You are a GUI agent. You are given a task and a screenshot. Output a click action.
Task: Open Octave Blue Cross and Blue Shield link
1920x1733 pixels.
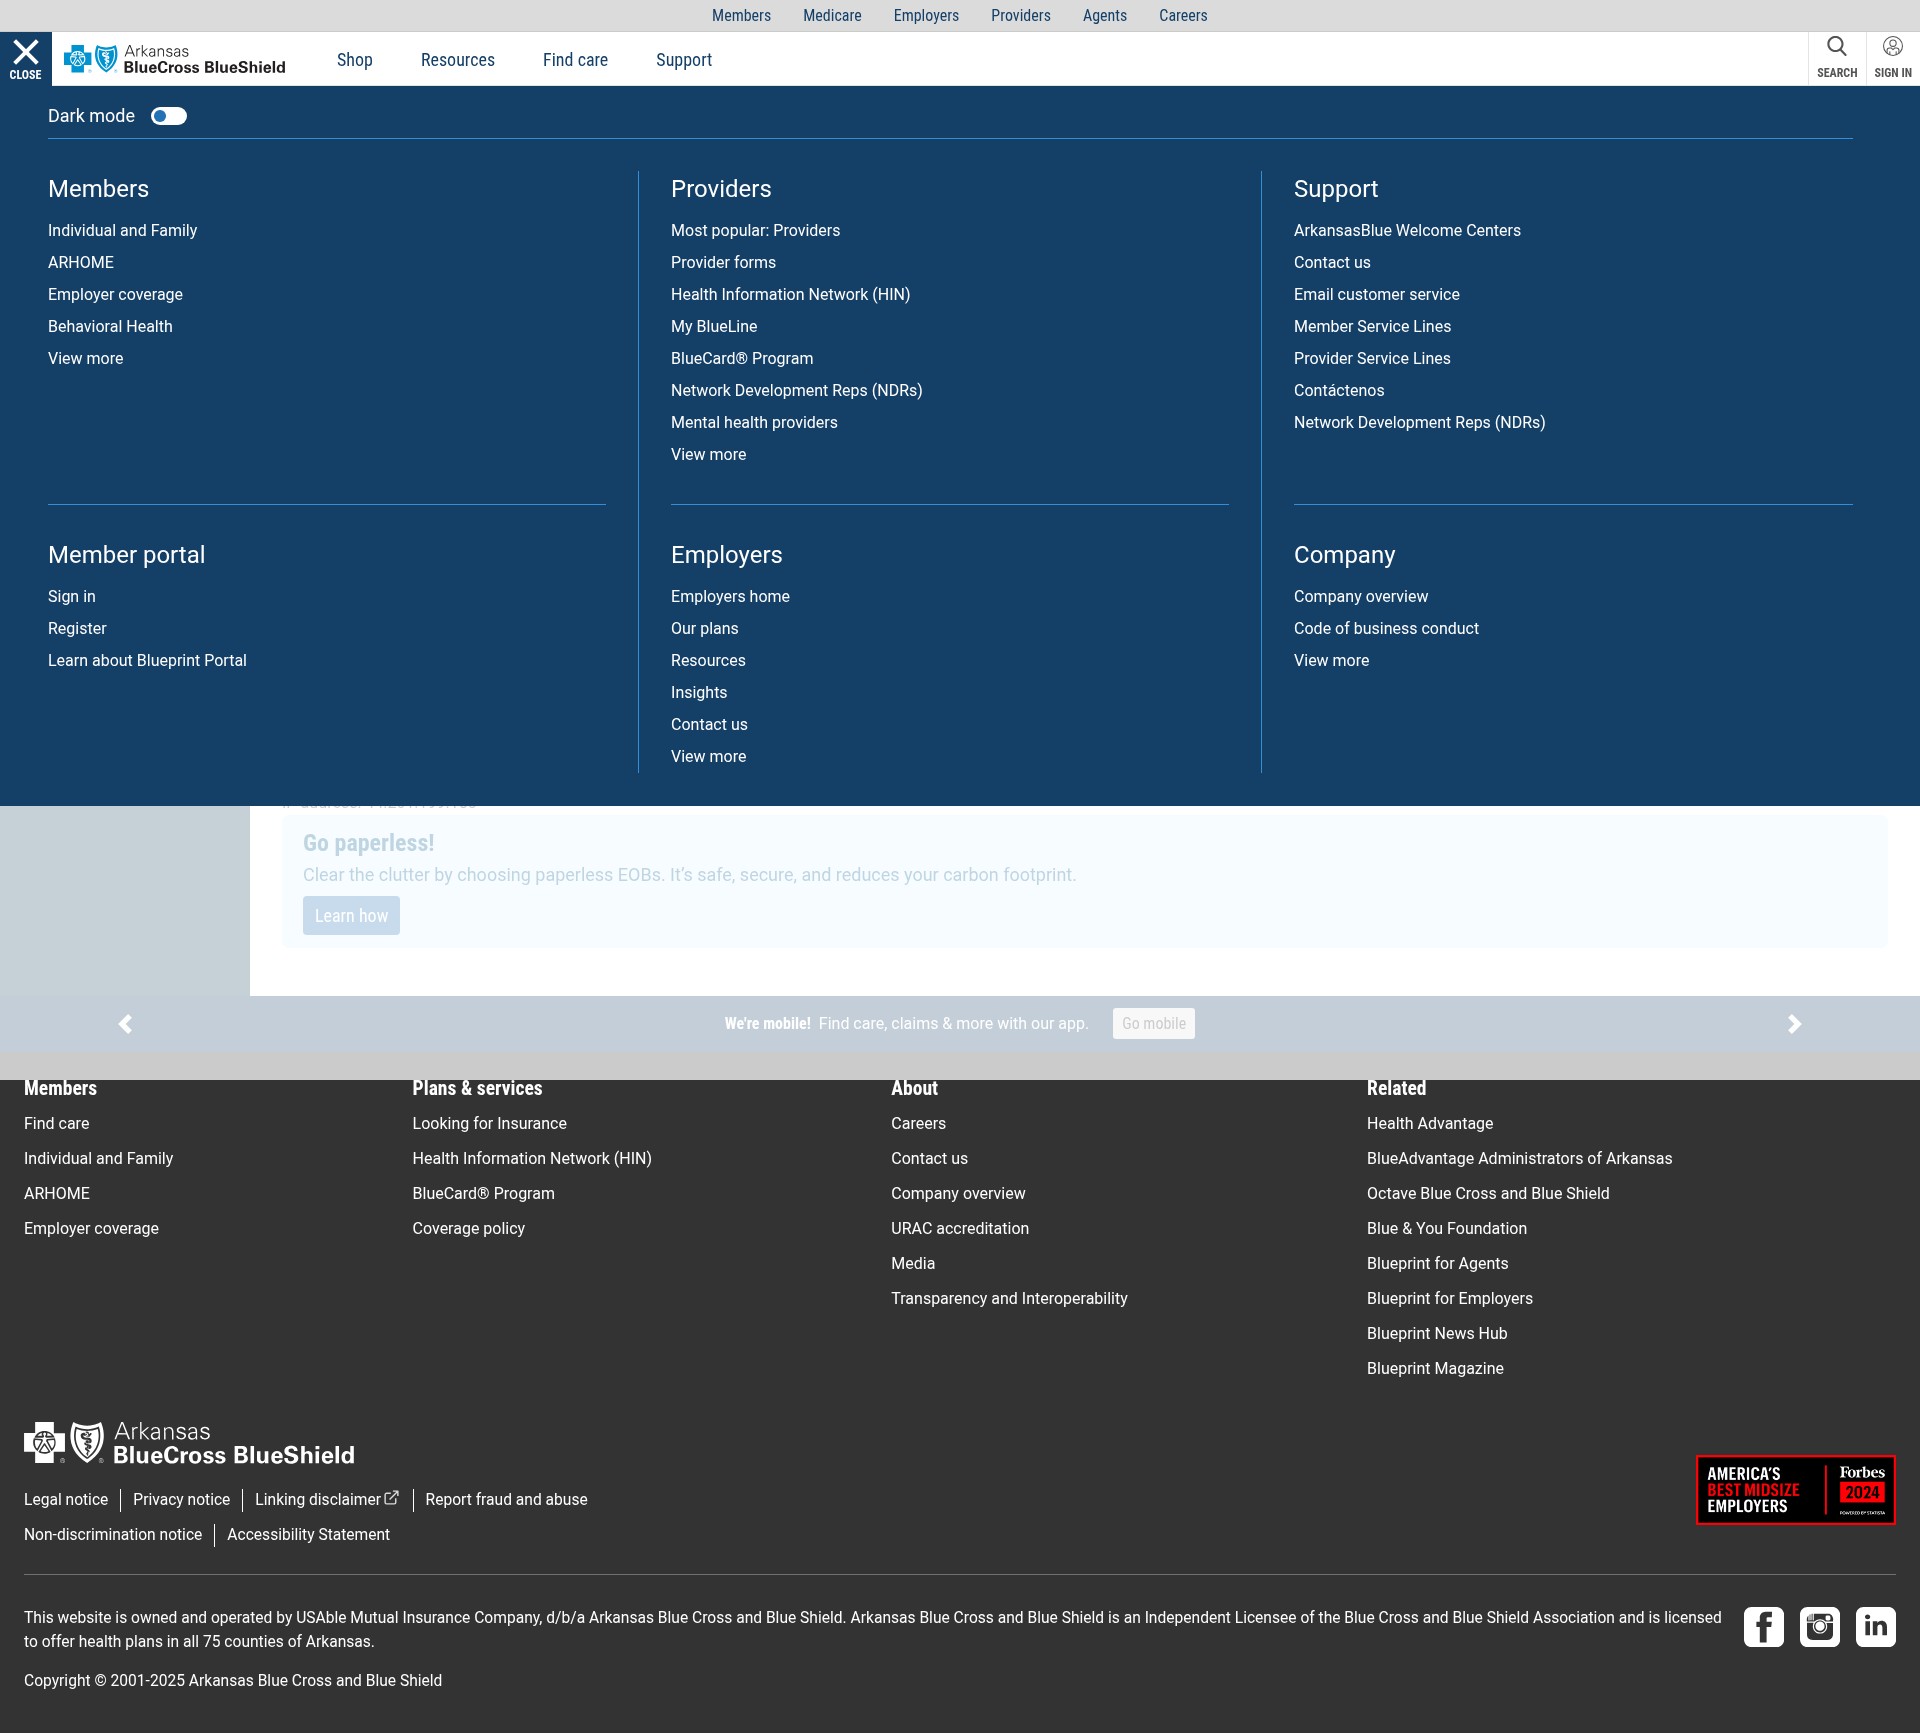(x=1488, y=1194)
